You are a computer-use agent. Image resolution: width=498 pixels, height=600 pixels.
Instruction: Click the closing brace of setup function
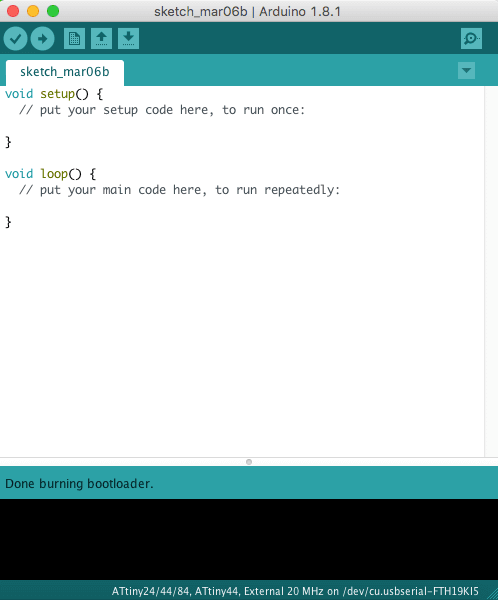8,142
